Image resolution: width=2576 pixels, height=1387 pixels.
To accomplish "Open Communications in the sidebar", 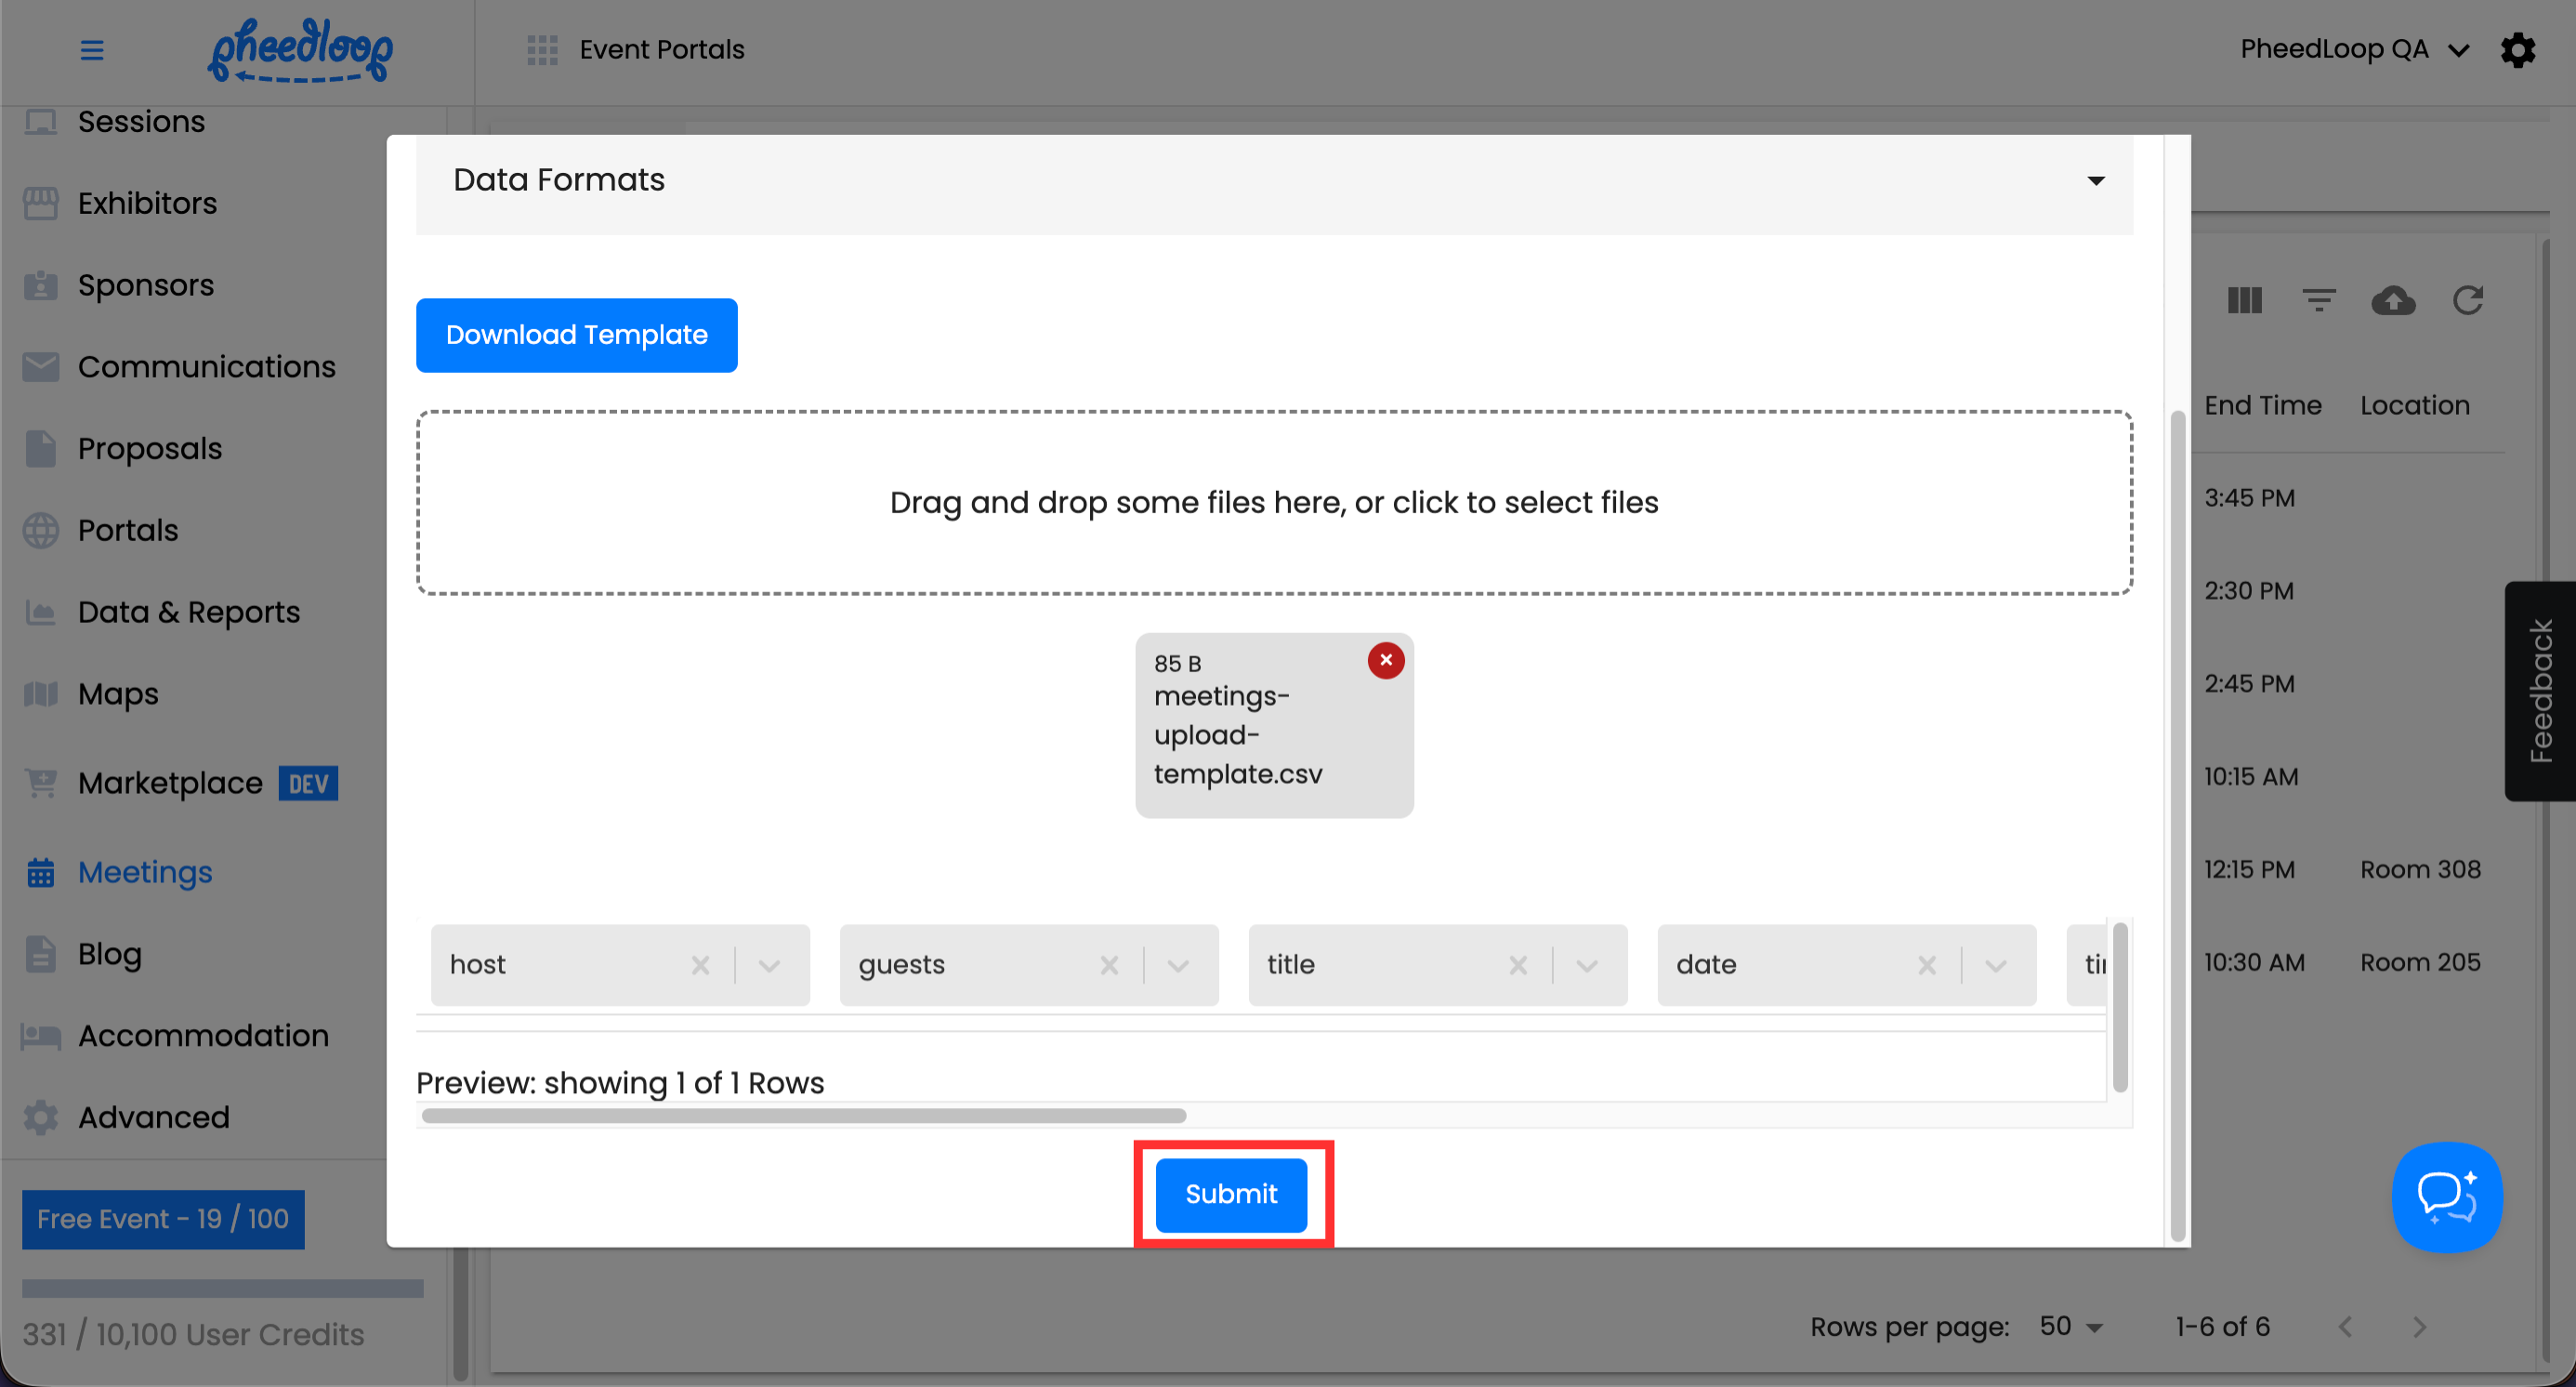I will tap(206, 367).
